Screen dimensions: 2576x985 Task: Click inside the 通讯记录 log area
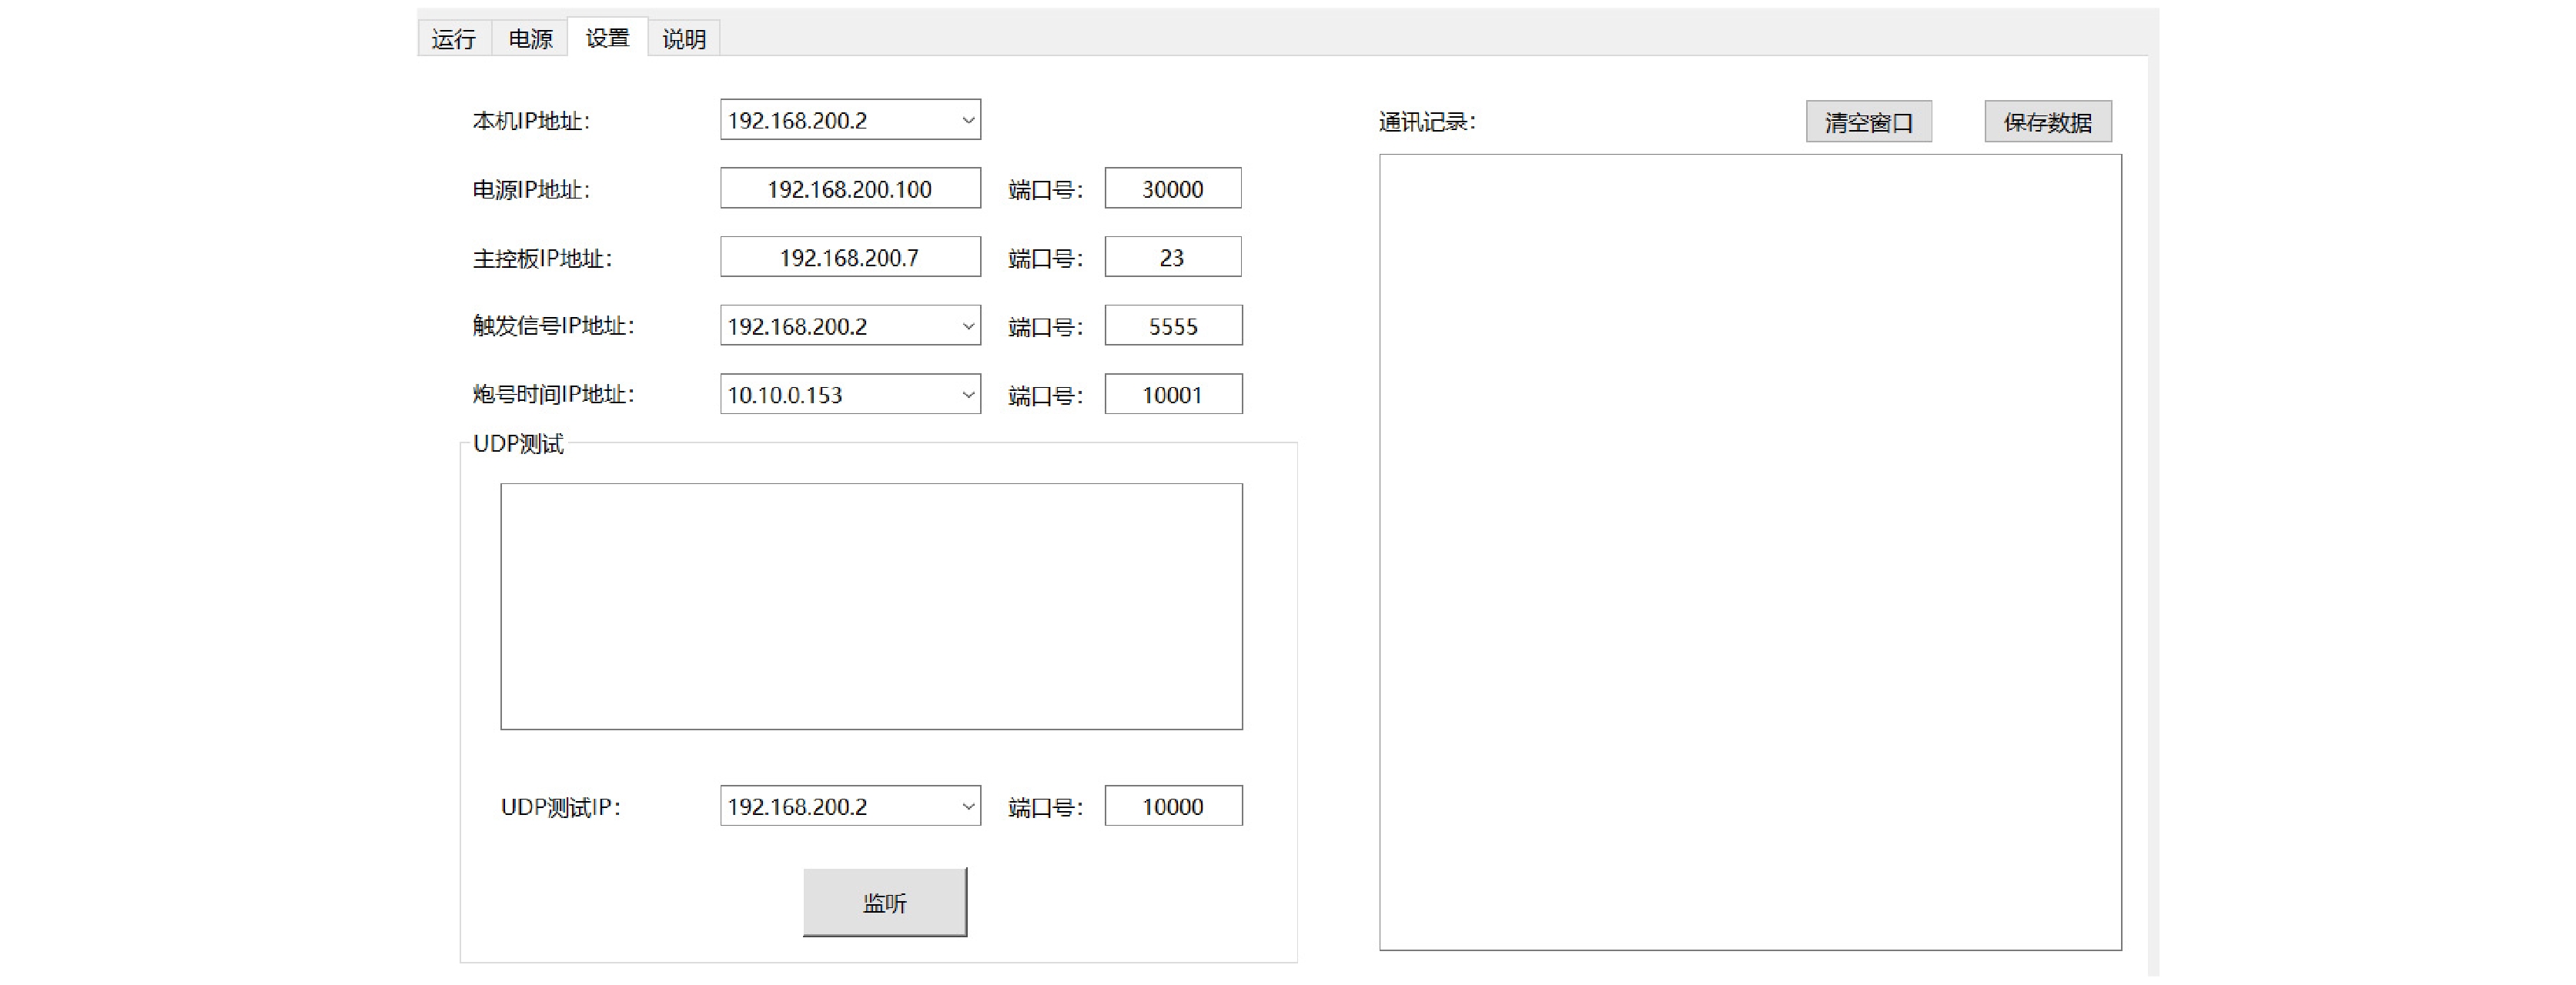click(1749, 551)
